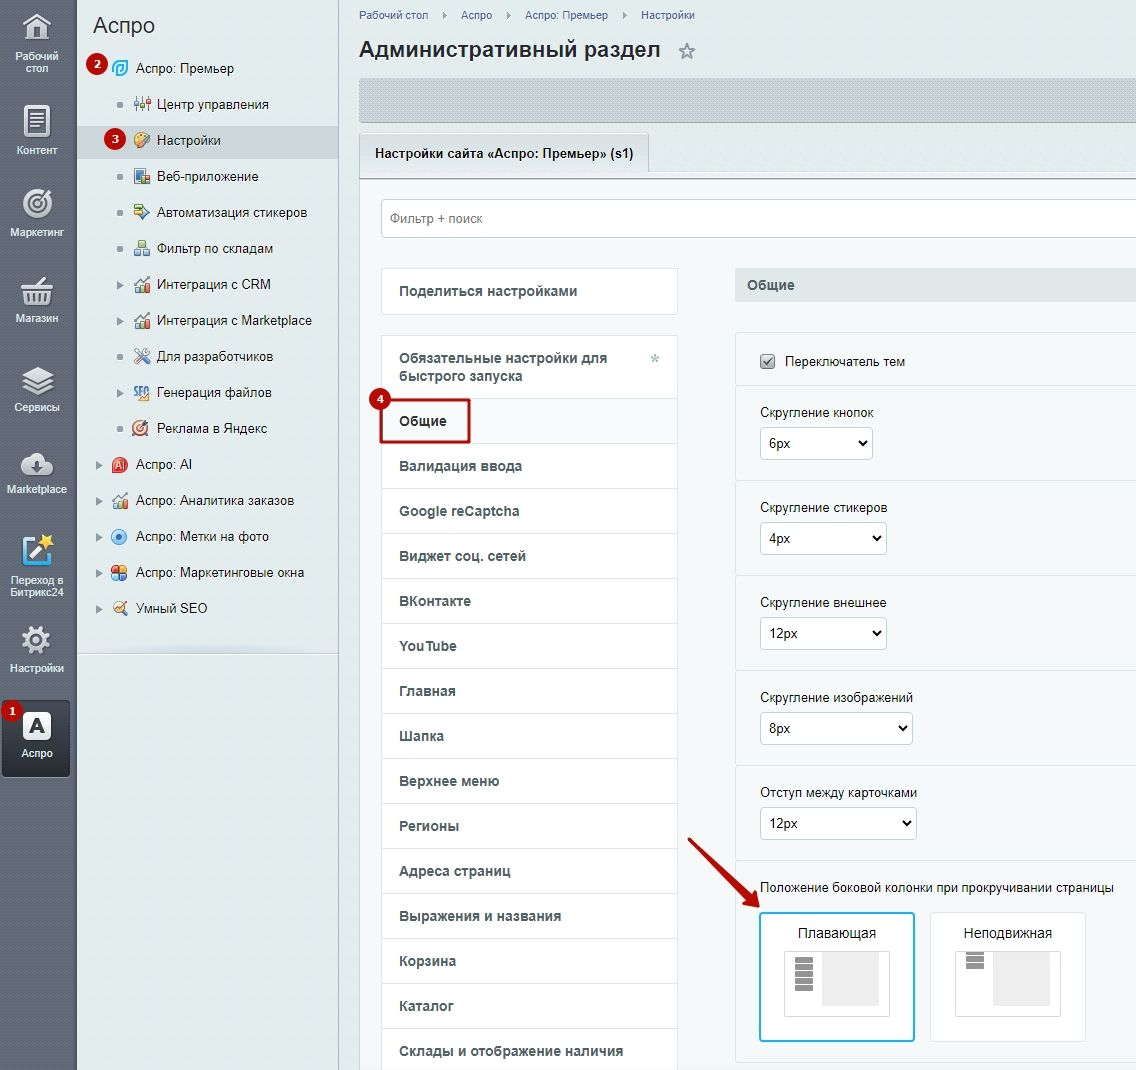Image resolution: width=1136 pixels, height=1070 pixels.
Task: Click the SEO Генерация файлов icon
Action: click(142, 393)
